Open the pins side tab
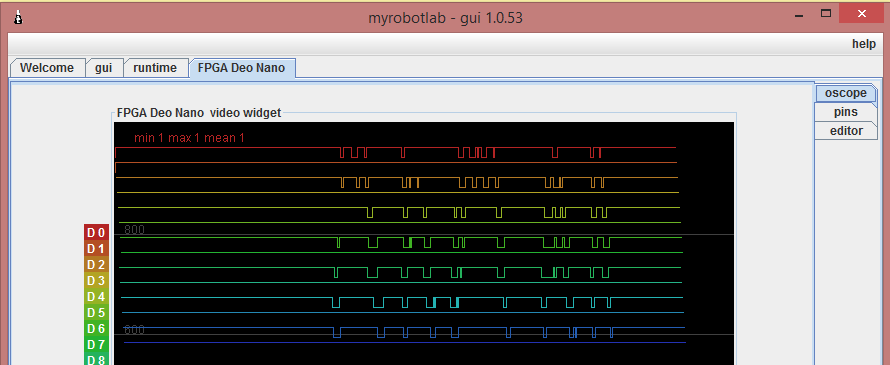 (x=846, y=112)
